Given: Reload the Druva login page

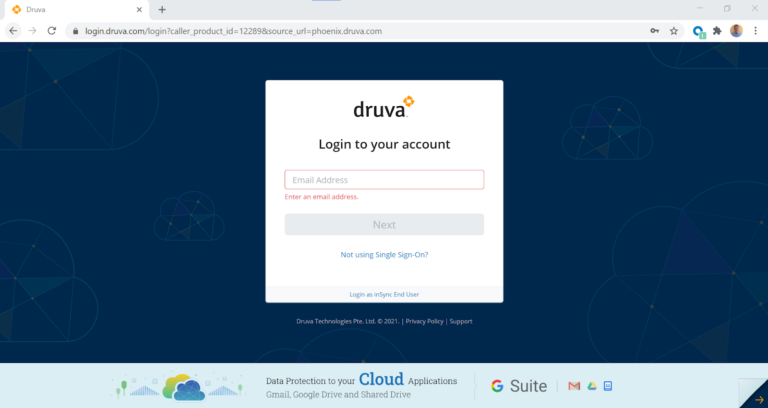Looking at the screenshot, I should [52, 31].
